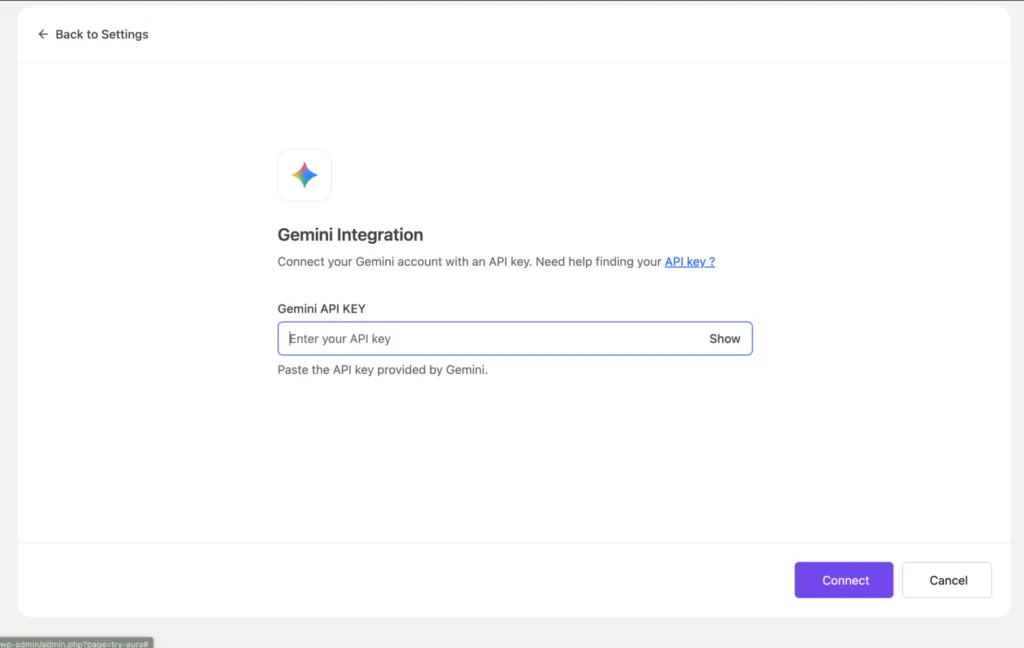Image resolution: width=1024 pixels, height=648 pixels.
Task: Click the back arrow icon
Action: (43, 34)
